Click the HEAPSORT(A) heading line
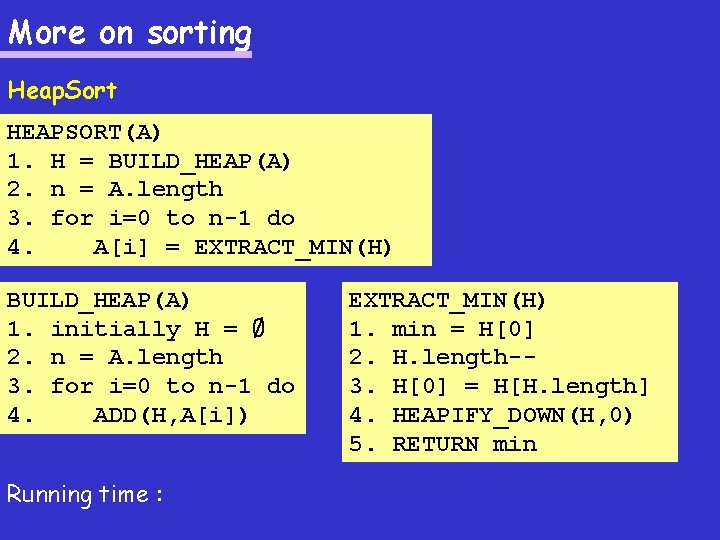 tap(83, 133)
